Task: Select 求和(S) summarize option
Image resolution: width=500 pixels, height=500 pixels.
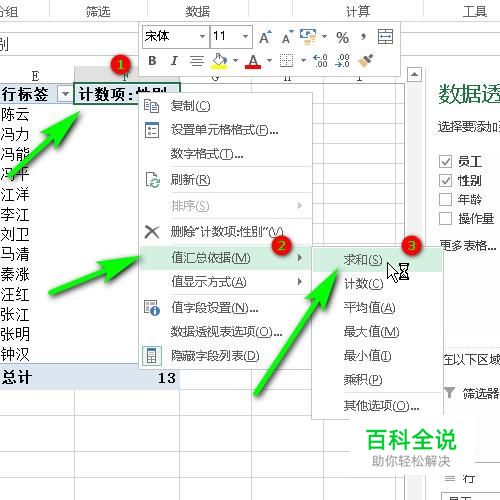Action: 377,260
